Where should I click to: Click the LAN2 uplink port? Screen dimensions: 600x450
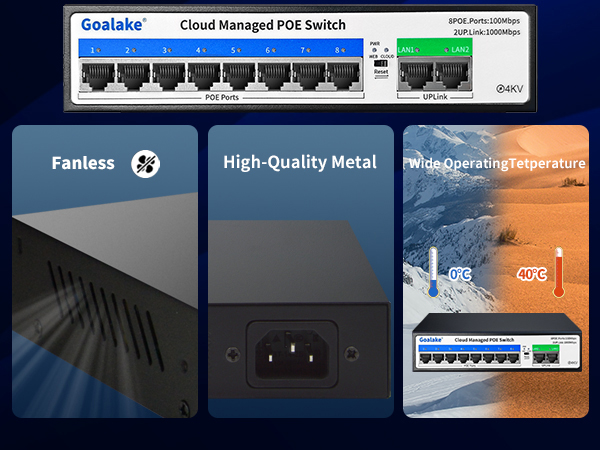click(453, 76)
